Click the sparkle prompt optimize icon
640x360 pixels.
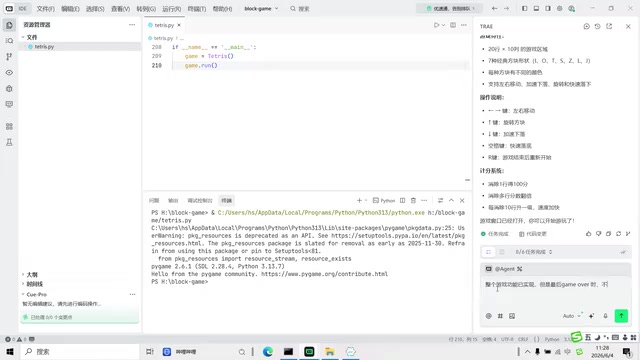pos(591,316)
